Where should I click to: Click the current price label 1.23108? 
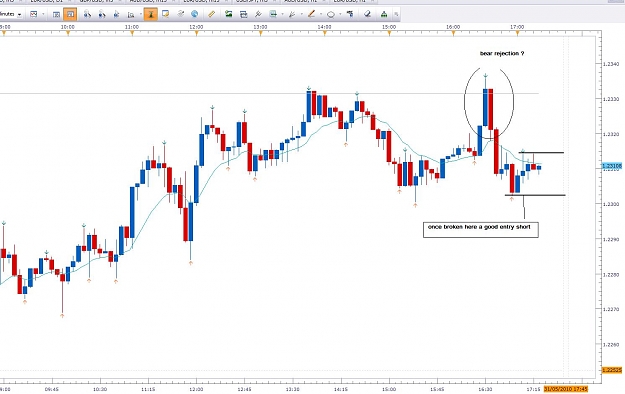click(611, 166)
